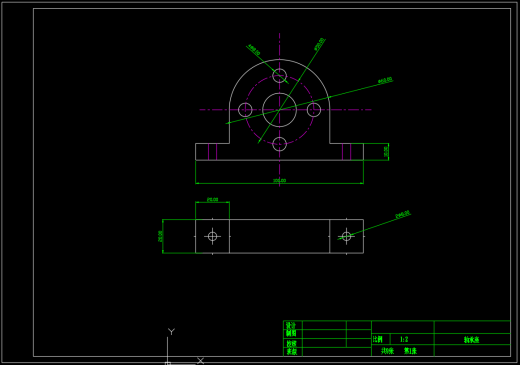Select the left mounting hole in top view
This screenshot has width=520, height=365.
212,236
